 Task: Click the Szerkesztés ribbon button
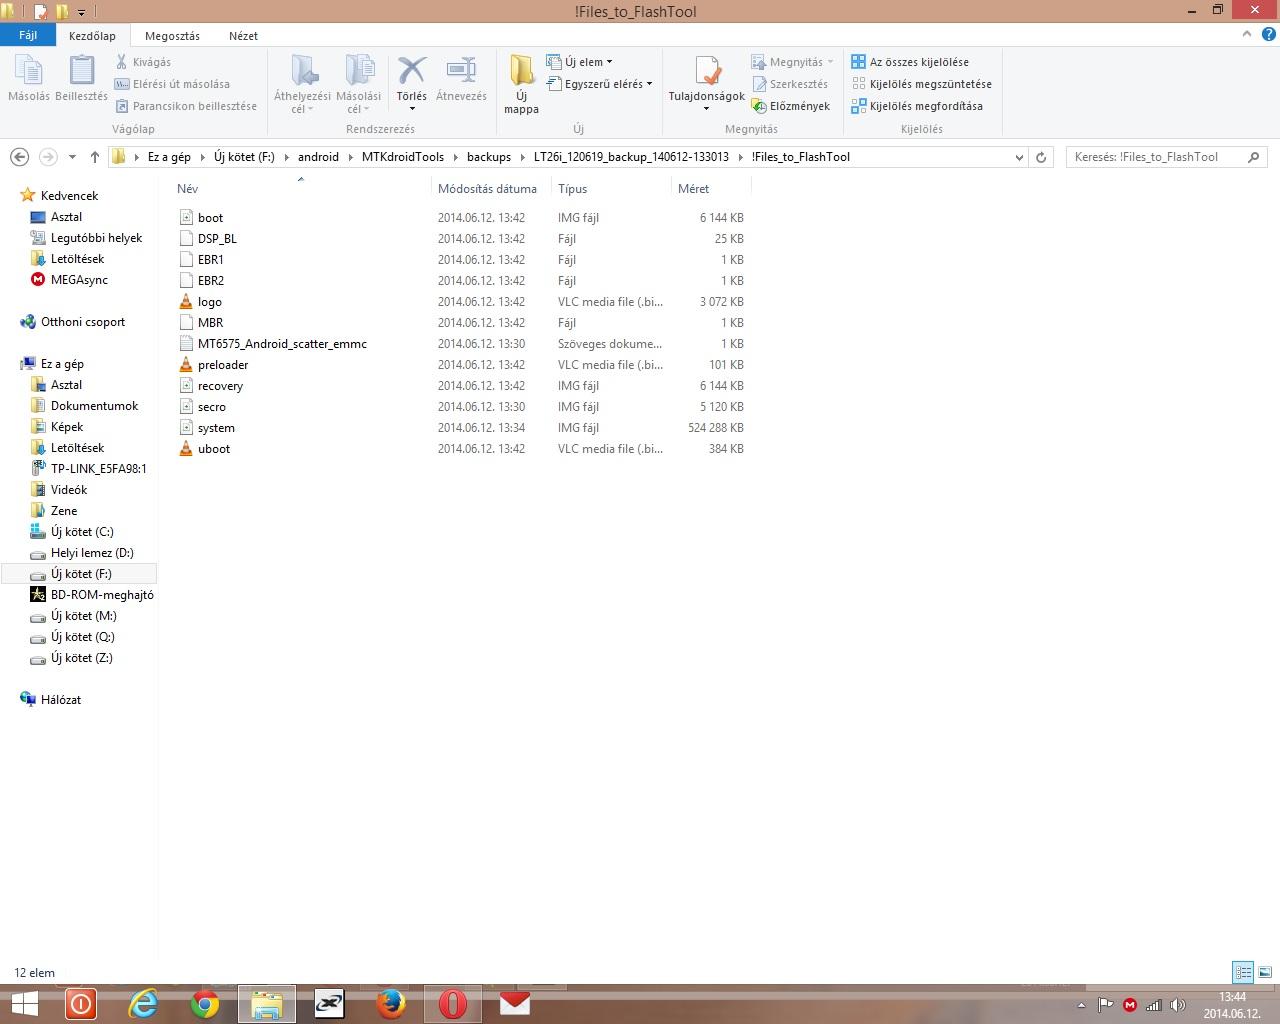(790, 84)
